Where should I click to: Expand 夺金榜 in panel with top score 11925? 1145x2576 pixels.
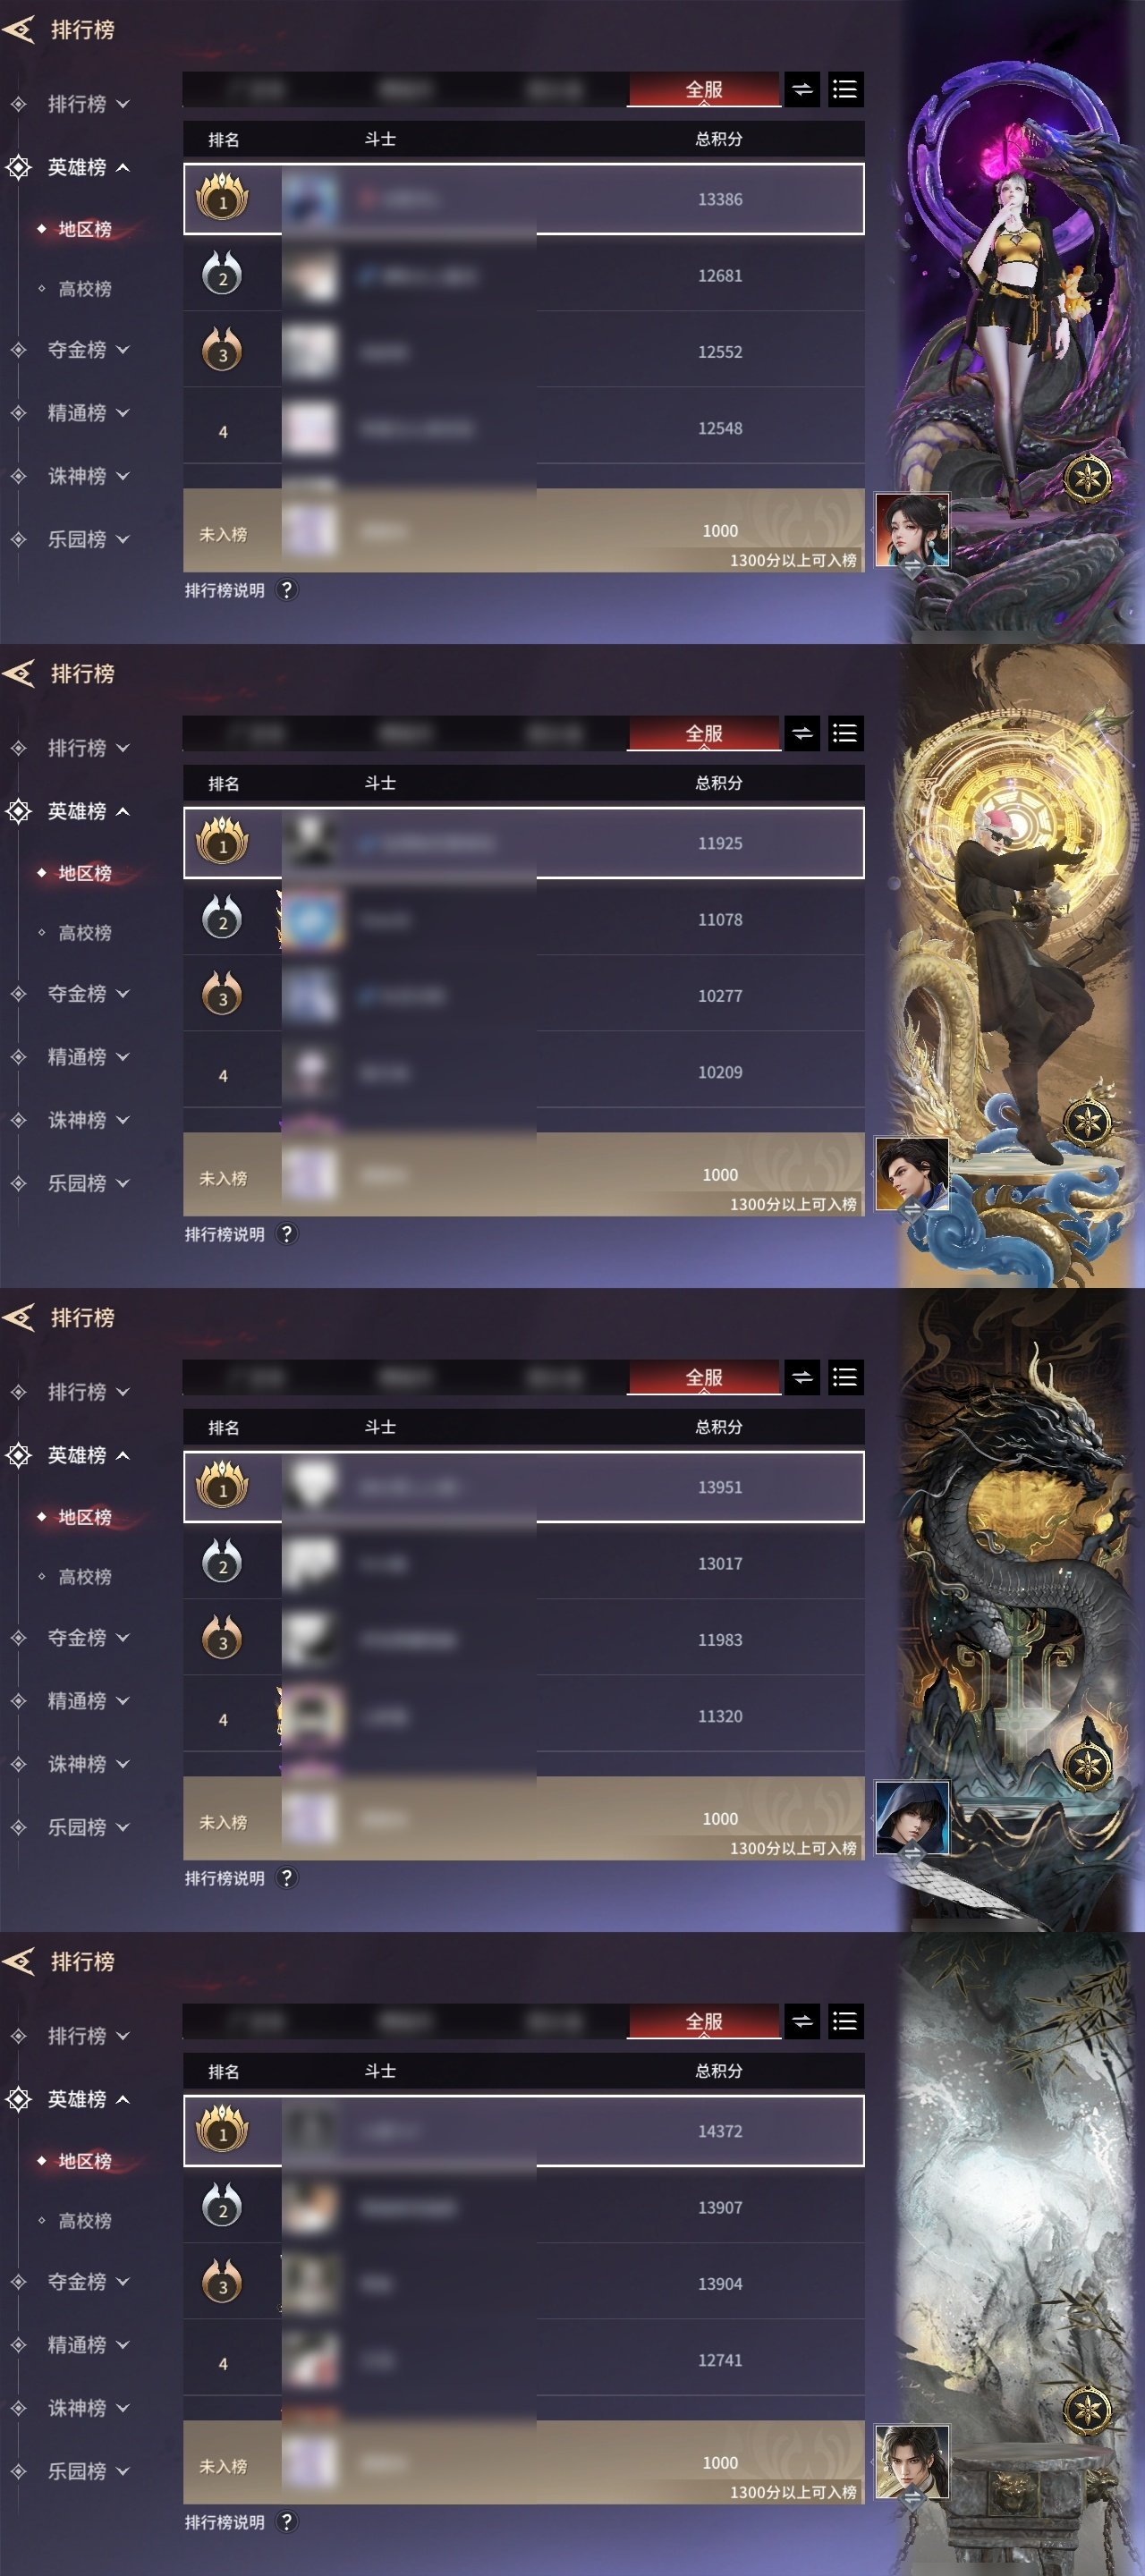(x=77, y=994)
